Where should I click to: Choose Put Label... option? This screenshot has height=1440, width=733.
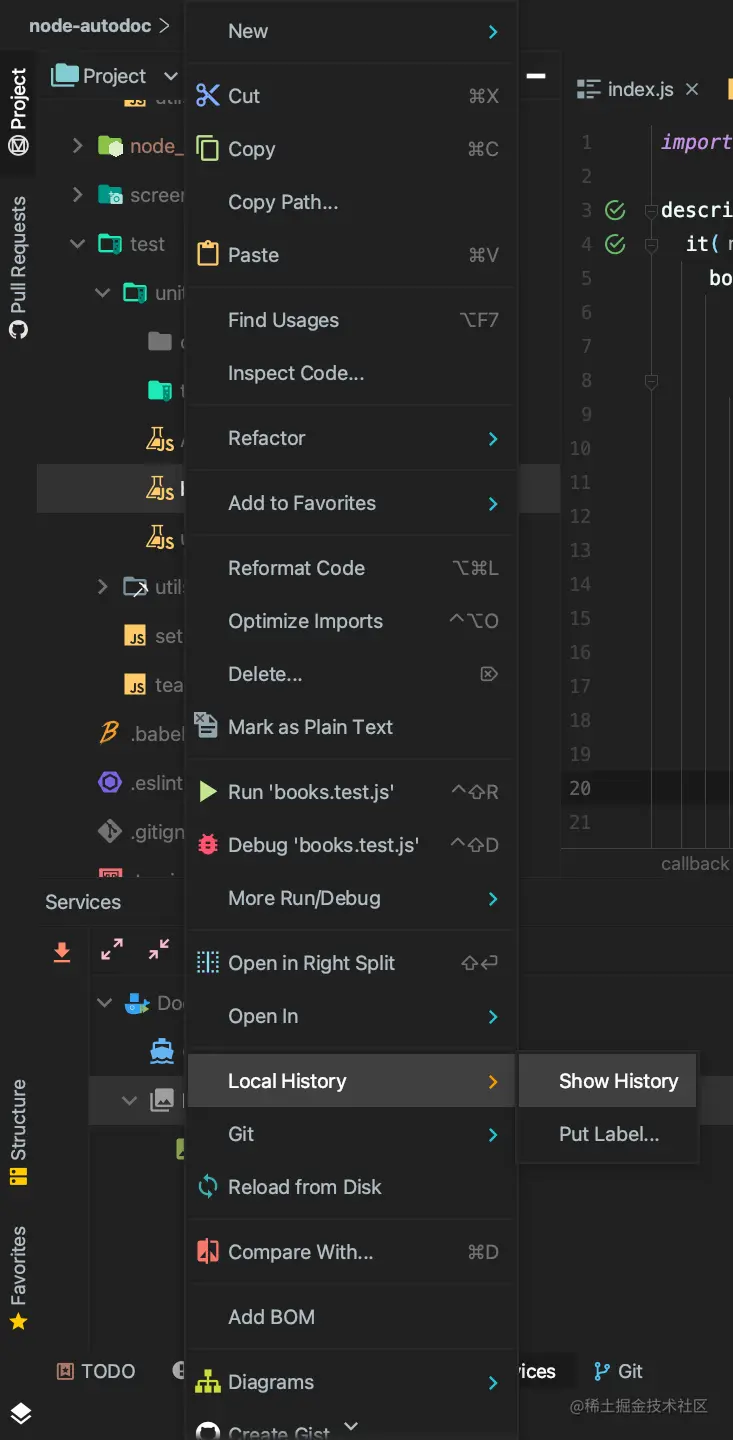[x=609, y=1134]
